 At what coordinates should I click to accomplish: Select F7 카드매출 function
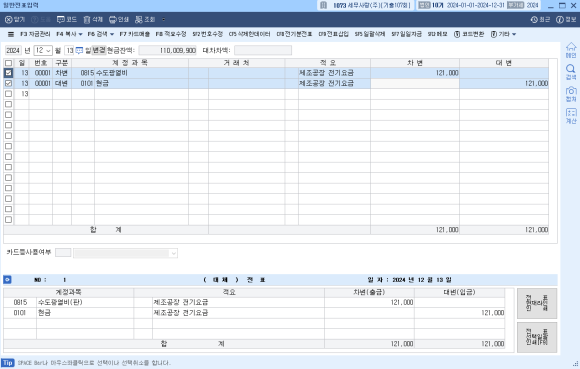tap(135, 34)
